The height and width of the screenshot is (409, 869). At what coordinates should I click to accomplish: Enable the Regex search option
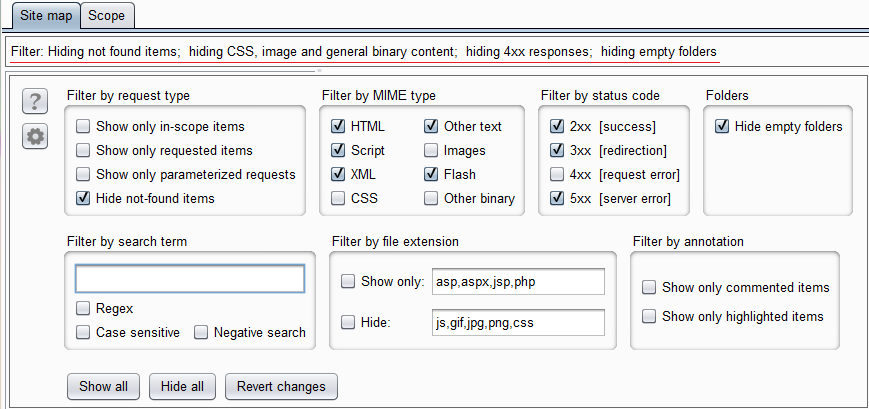coord(84,309)
